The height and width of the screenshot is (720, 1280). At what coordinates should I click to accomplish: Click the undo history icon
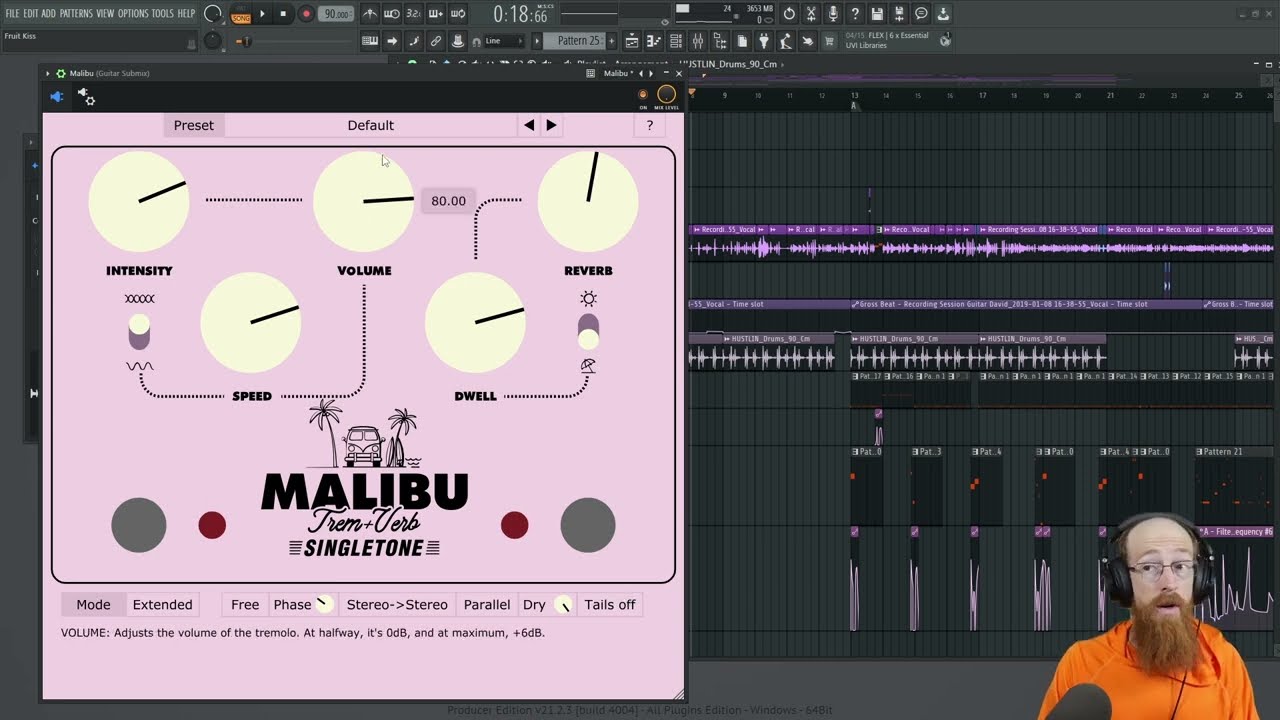(789, 14)
